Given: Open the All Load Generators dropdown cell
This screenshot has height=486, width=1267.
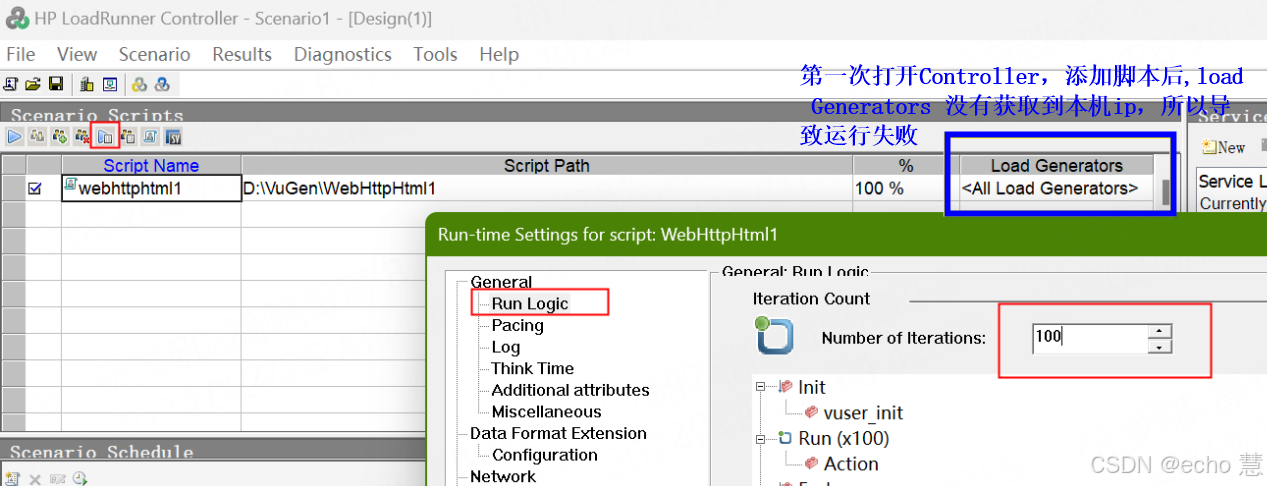Looking at the screenshot, I should tap(1056, 188).
